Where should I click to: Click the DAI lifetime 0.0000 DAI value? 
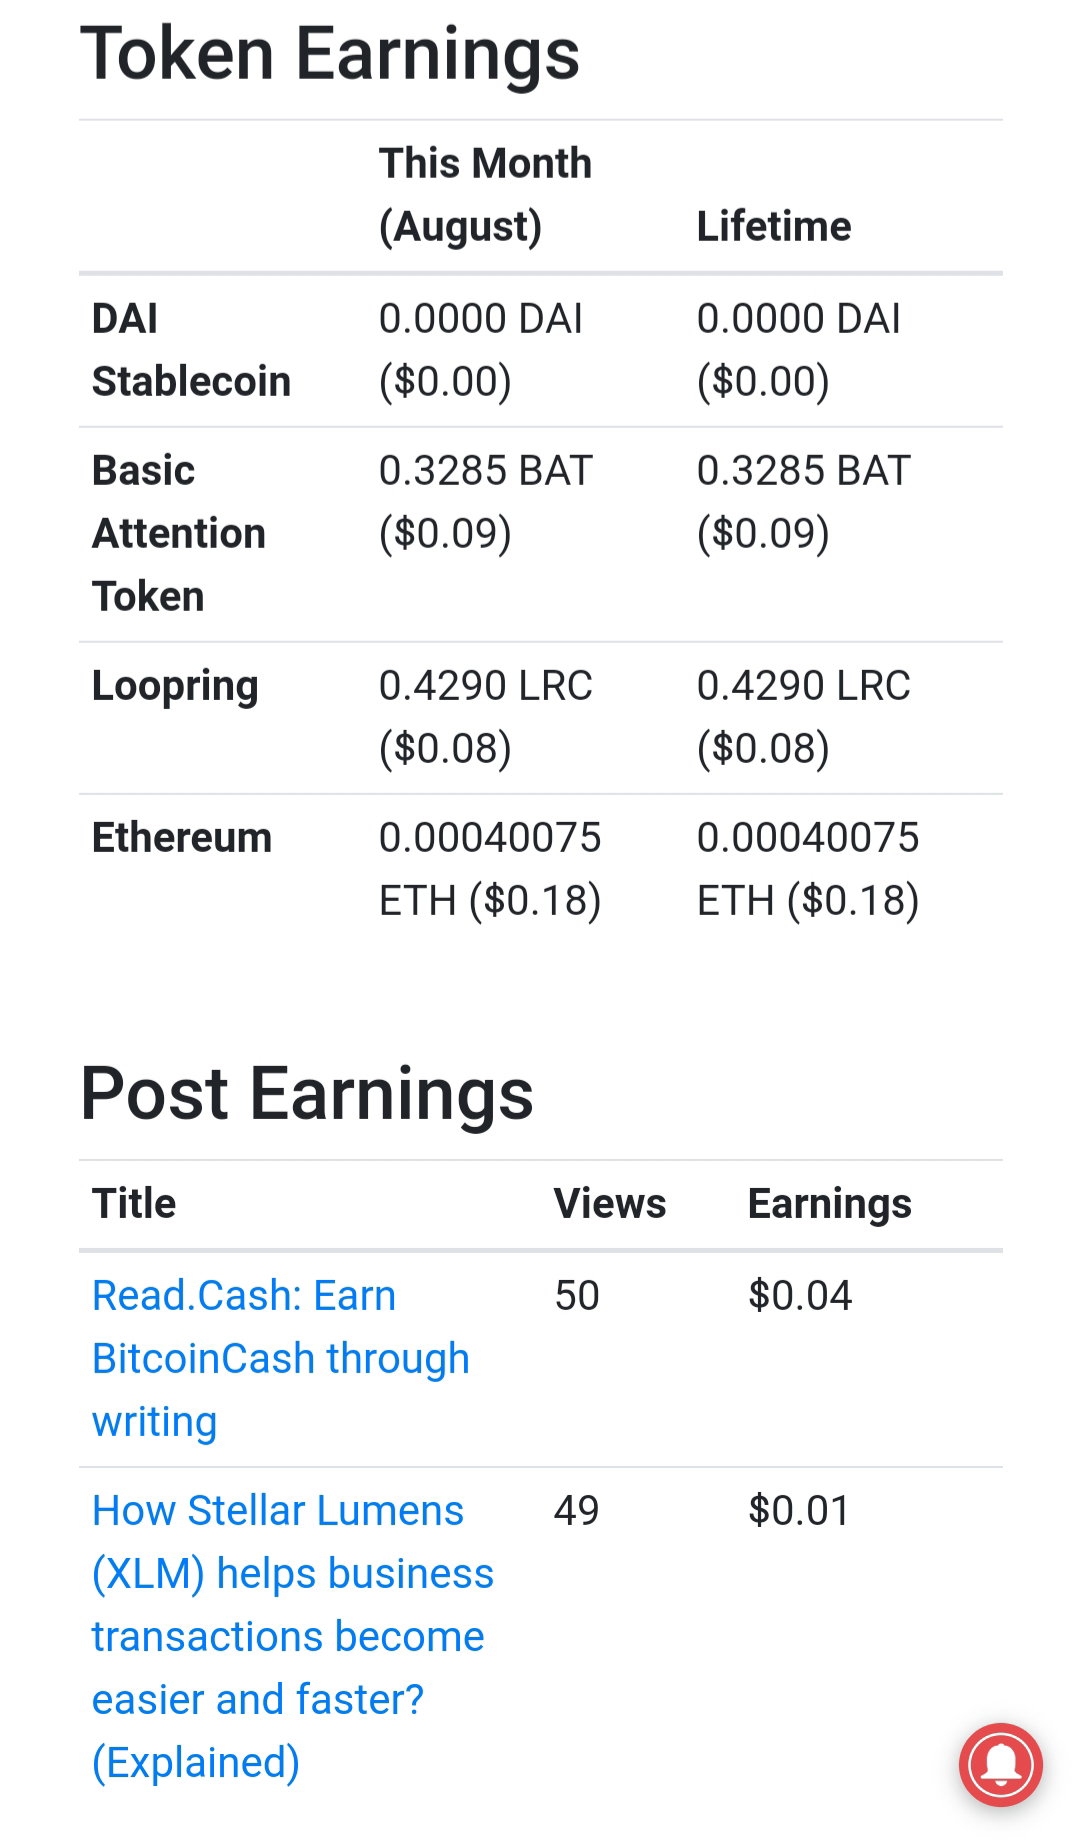[799, 350]
